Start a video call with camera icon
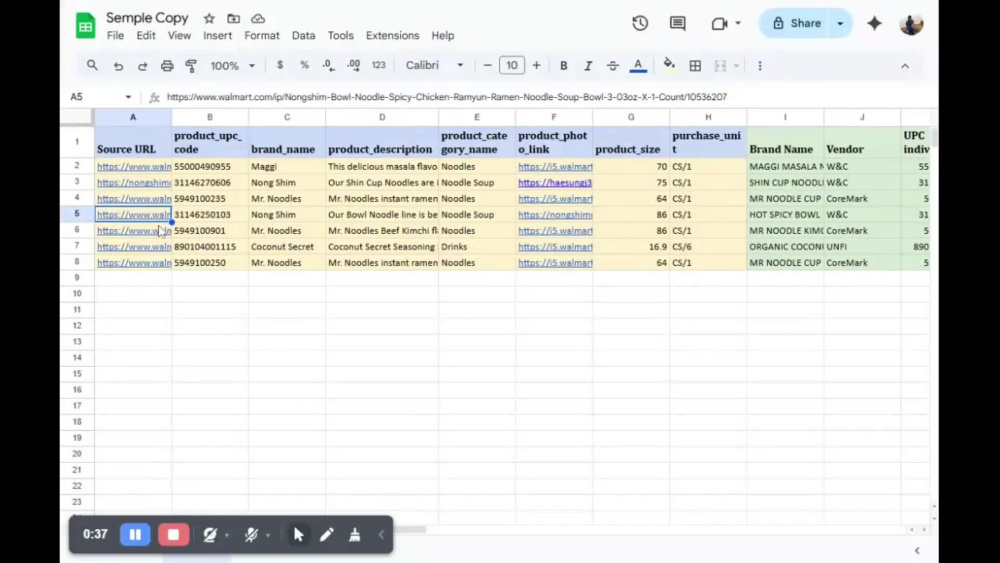The image size is (1000, 563). [719, 24]
